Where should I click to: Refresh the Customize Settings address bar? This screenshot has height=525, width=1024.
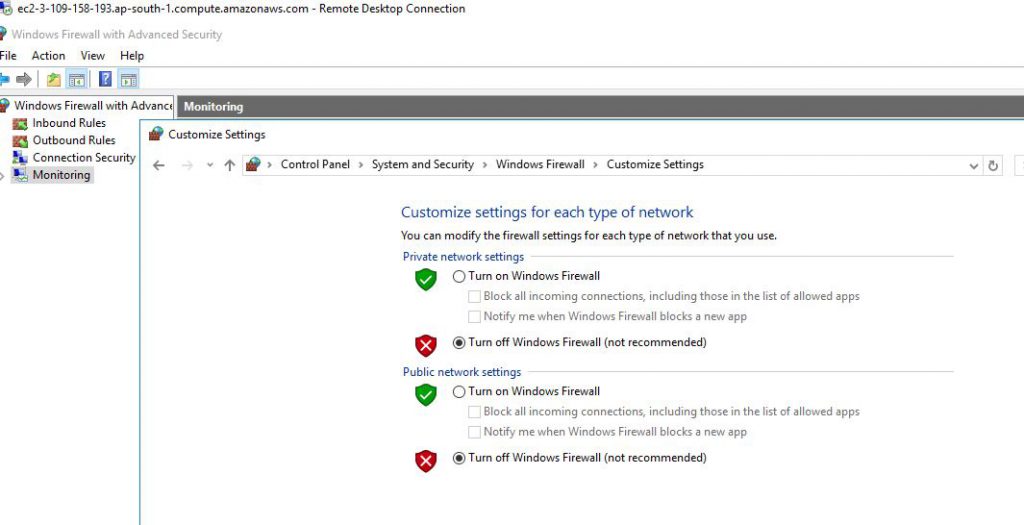tap(993, 165)
